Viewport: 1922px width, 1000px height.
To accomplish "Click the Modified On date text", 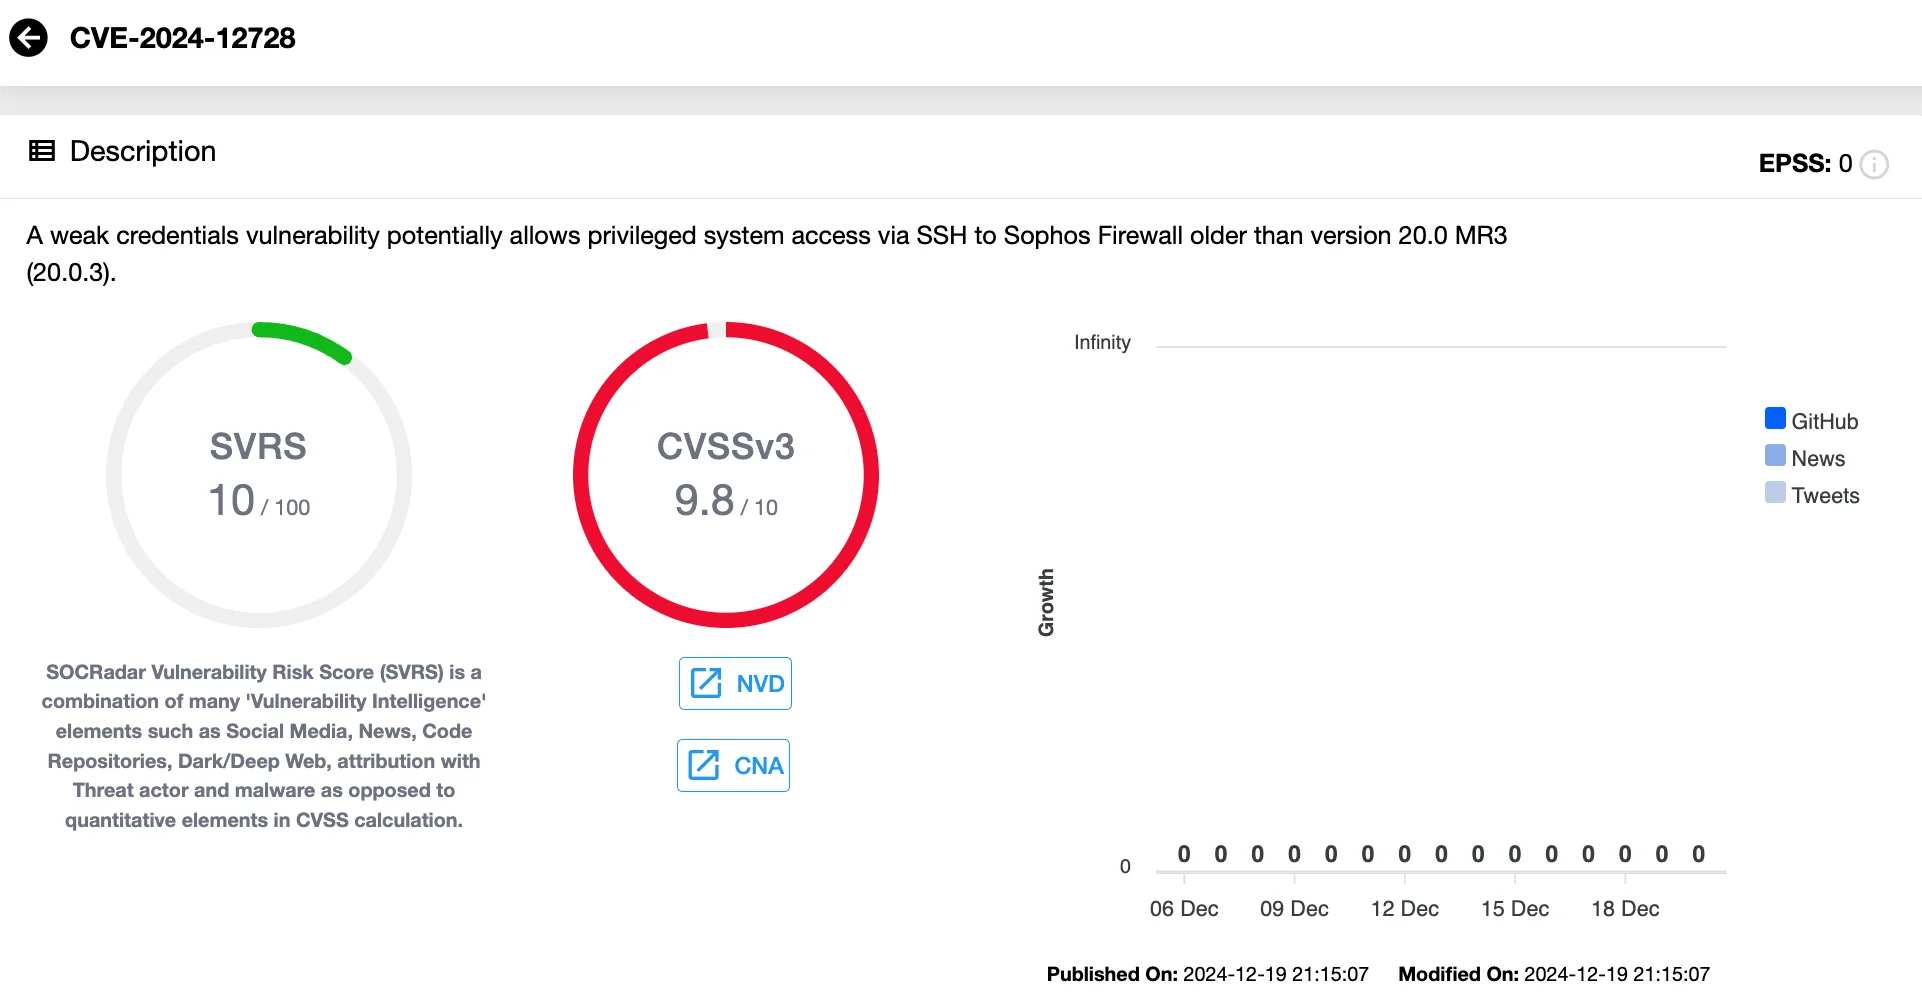I will coord(1554,974).
